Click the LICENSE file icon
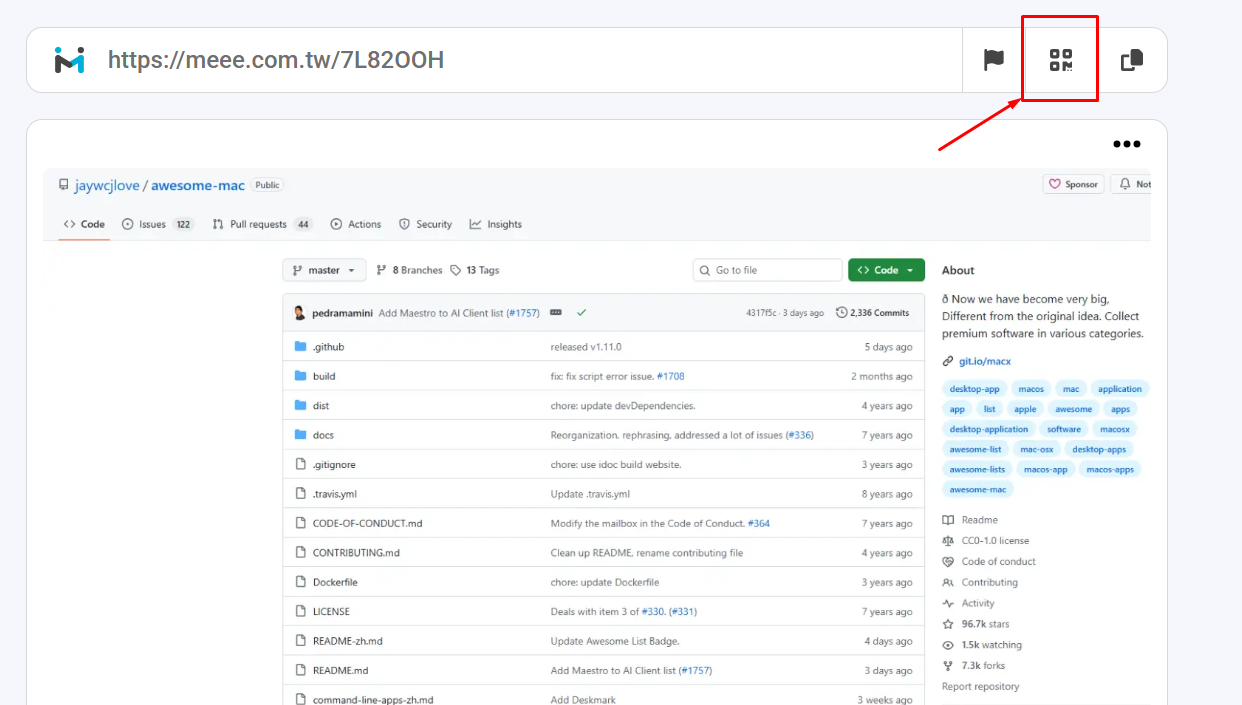1242x705 pixels. (300, 611)
